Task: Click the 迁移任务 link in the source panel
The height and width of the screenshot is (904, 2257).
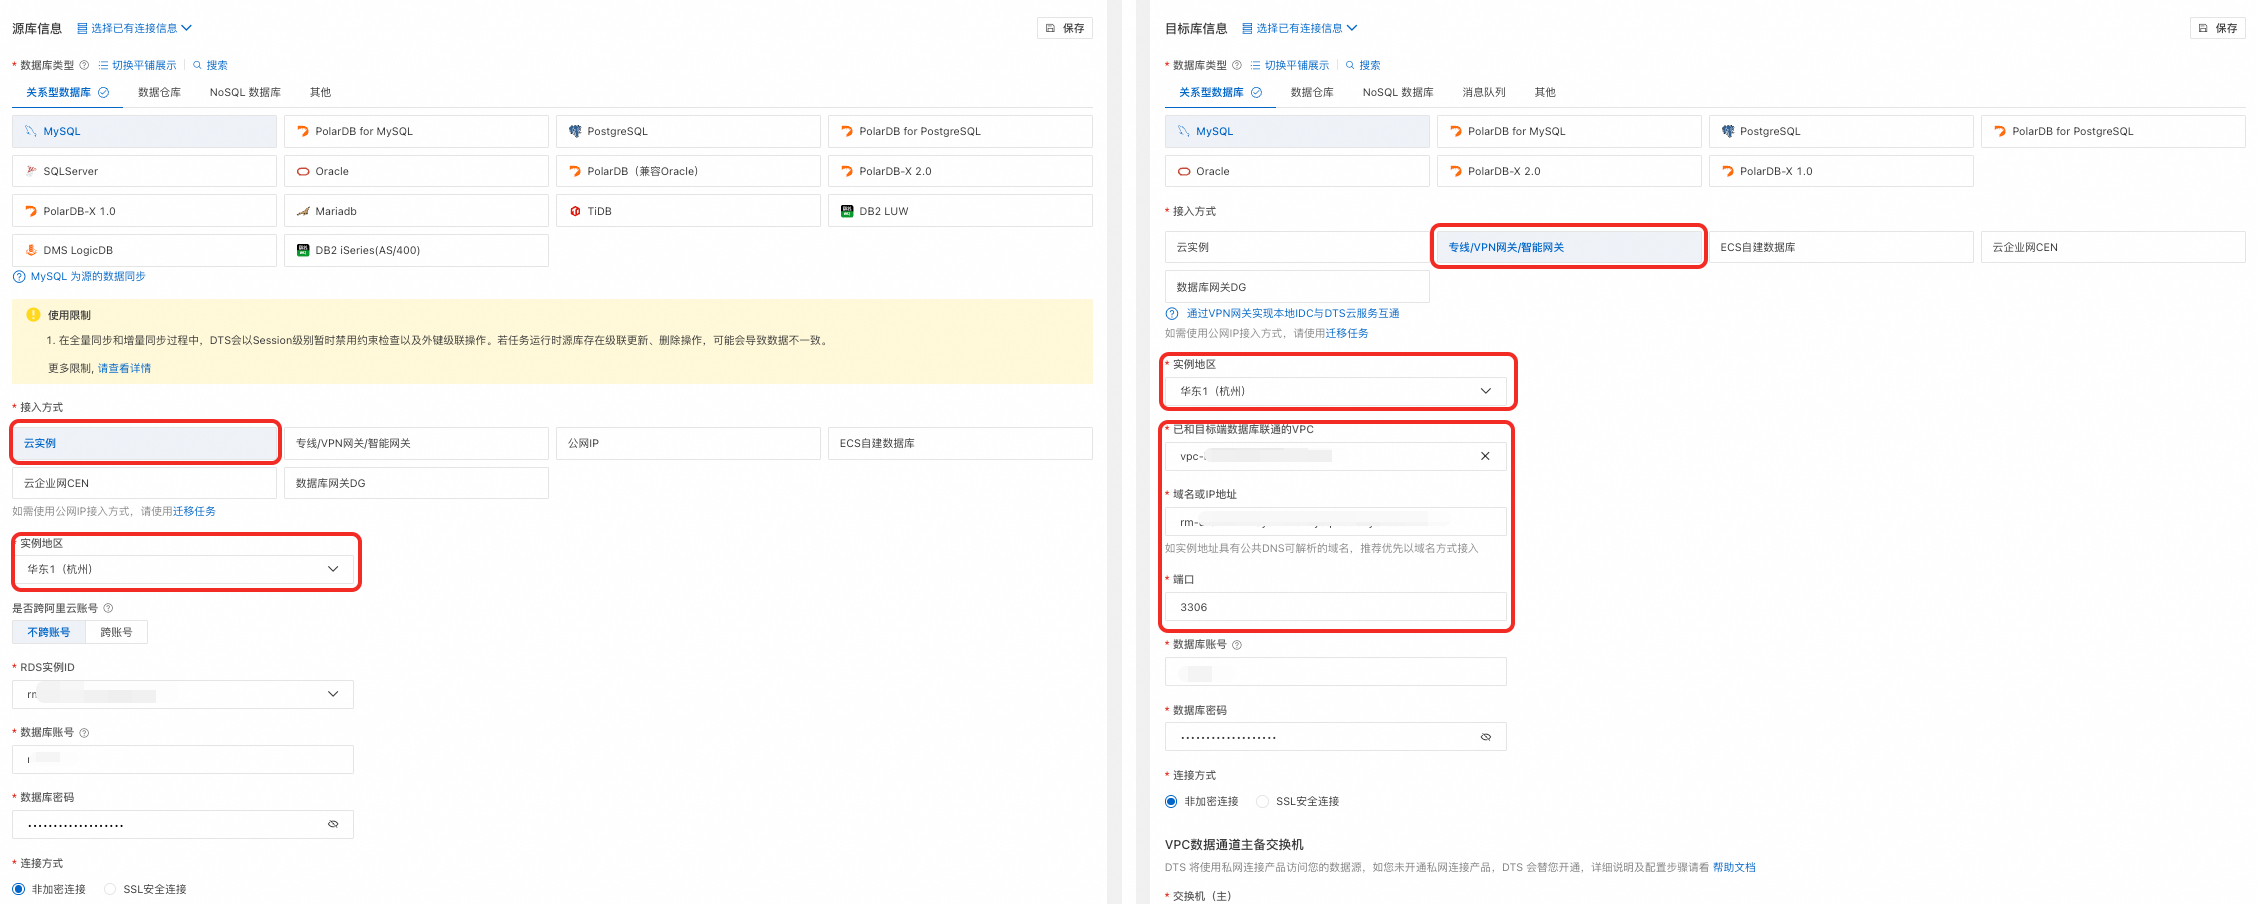Action: (x=194, y=511)
